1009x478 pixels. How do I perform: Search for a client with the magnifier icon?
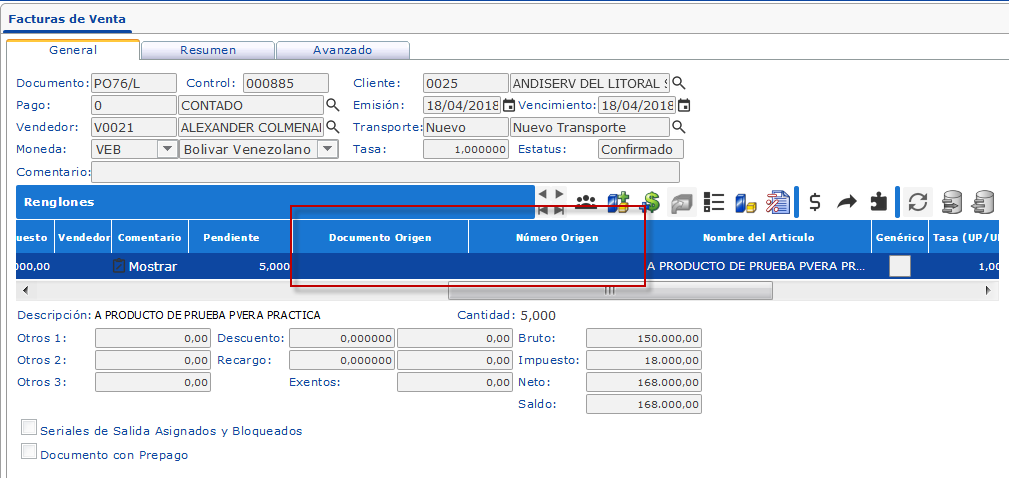point(679,83)
